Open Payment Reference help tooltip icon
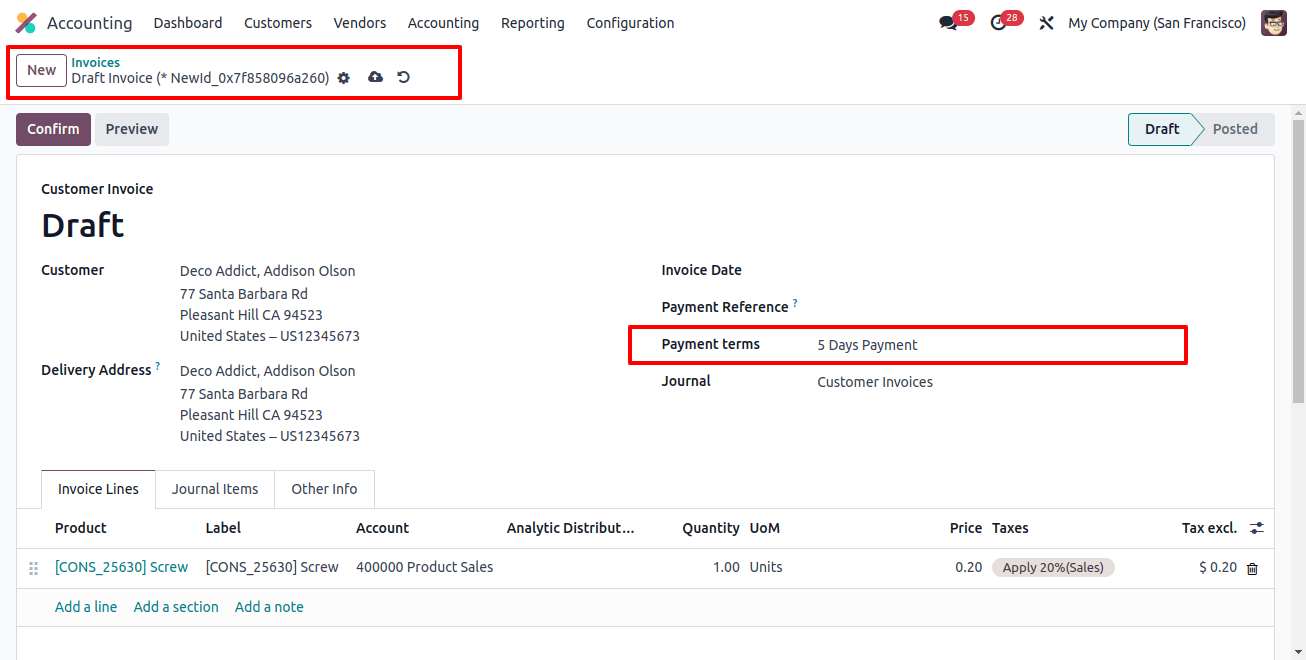Image resolution: width=1306 pixels, height=660 pixels. tap(796, 302)
